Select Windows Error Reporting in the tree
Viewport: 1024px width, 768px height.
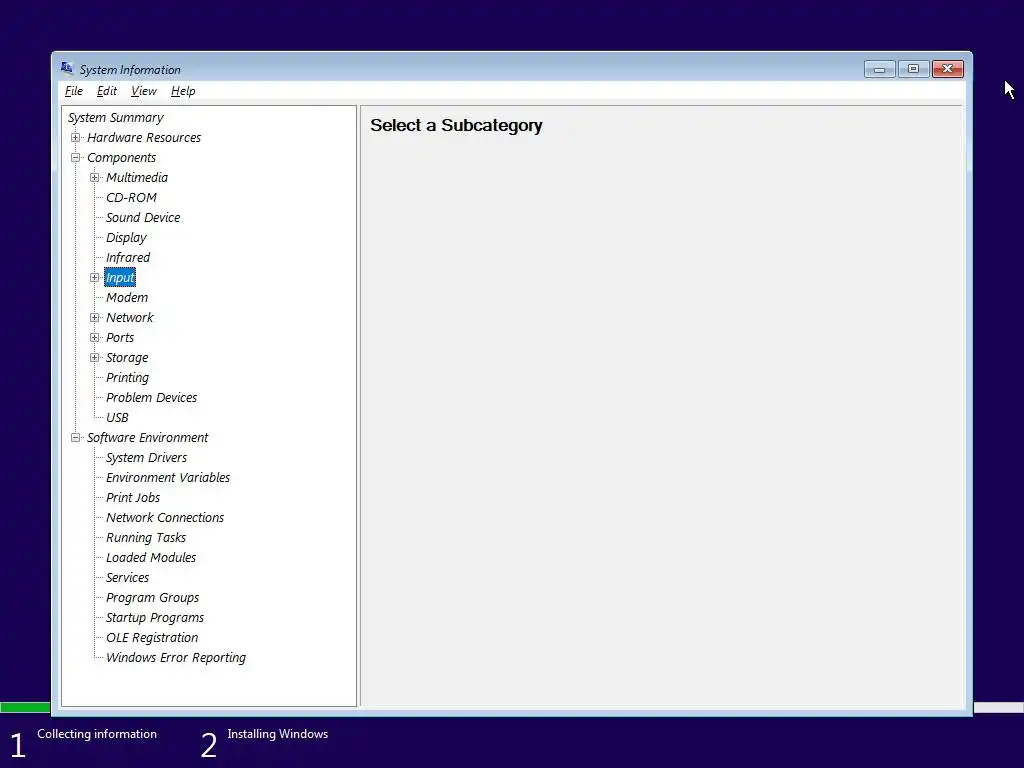pos(176,658)
